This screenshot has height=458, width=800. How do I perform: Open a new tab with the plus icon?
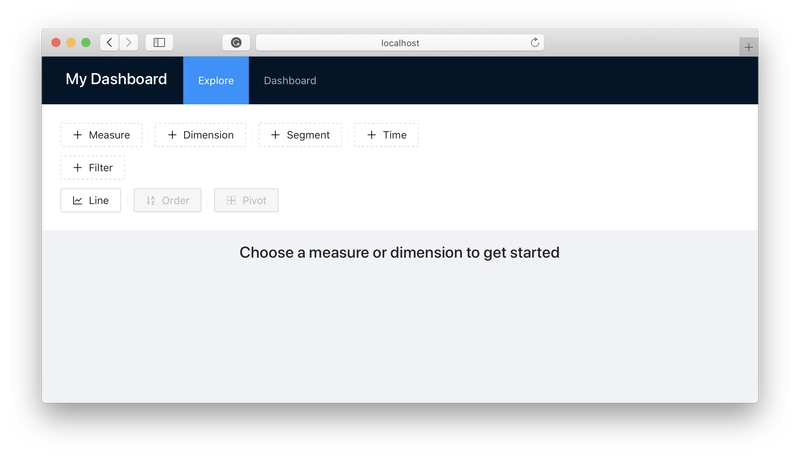[x=748, y=47]
